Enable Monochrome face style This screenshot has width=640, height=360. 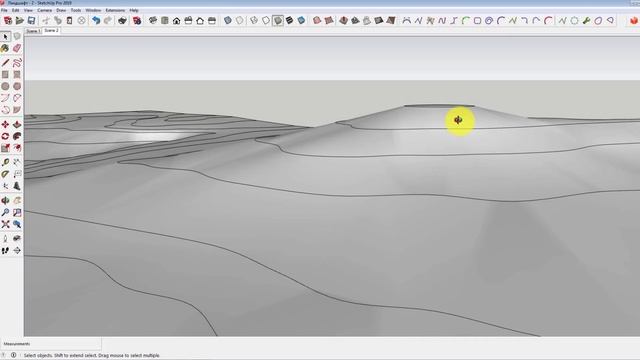click(x=301, y=20)
